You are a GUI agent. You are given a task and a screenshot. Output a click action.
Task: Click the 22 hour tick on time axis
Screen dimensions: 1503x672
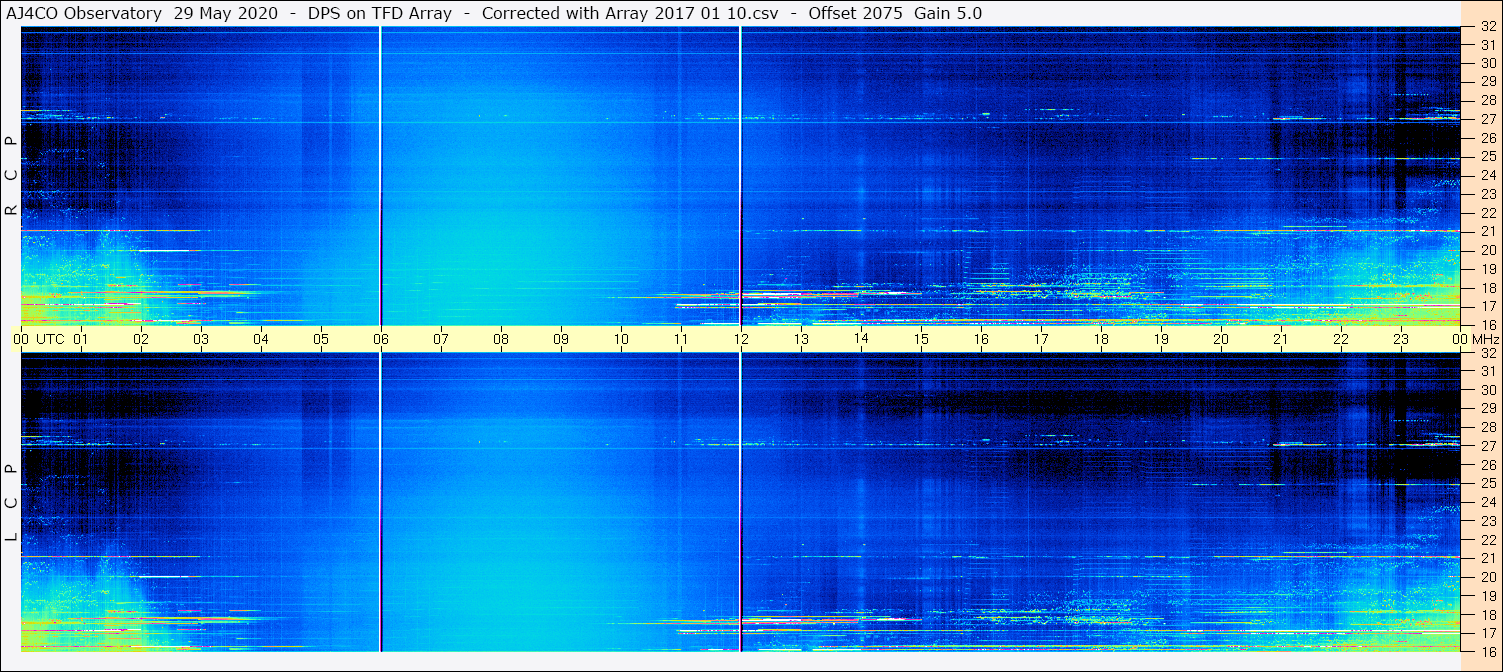1341,339
